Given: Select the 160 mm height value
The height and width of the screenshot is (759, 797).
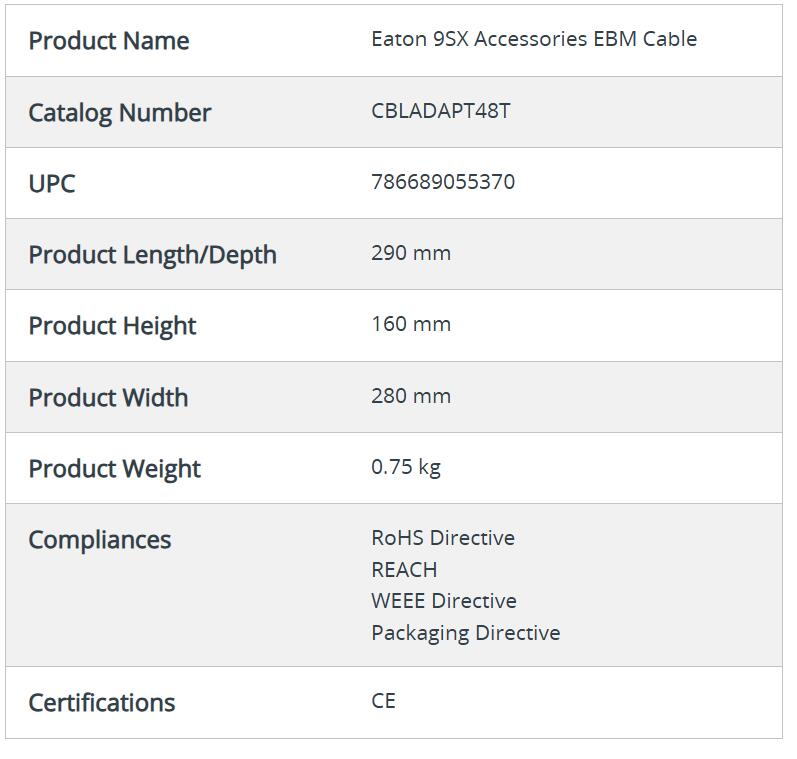Looking at the screenshot, I should click(x=410, y=324).
